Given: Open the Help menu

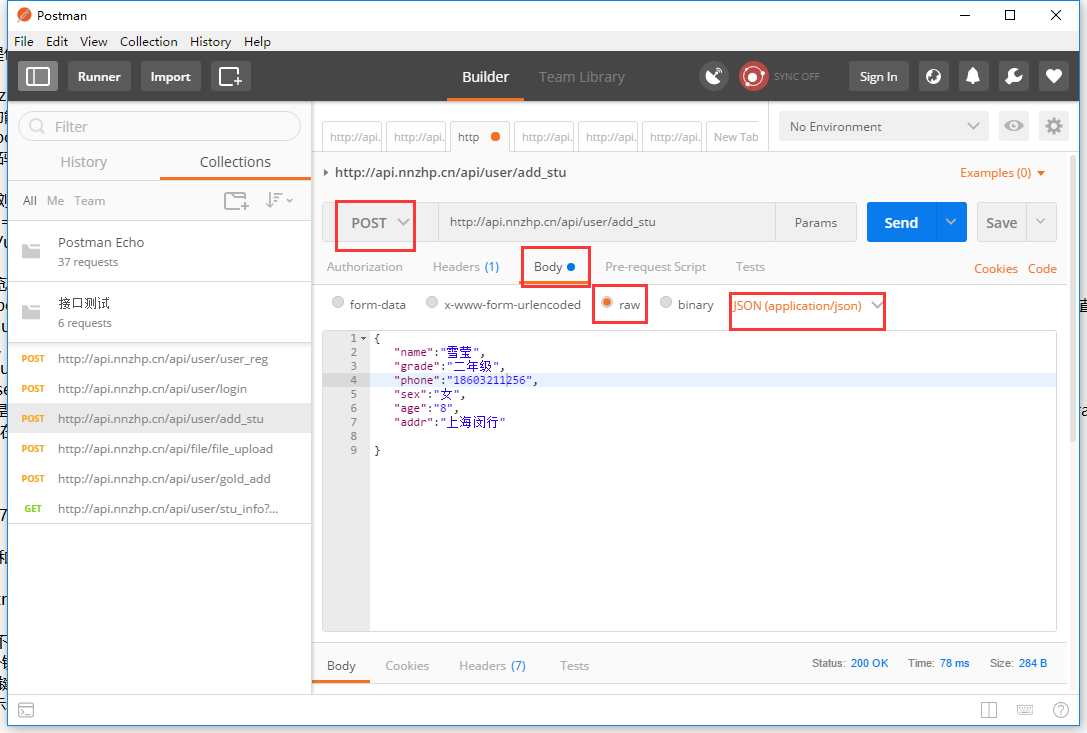Looking at the screenshot, I should click(257, 42).
